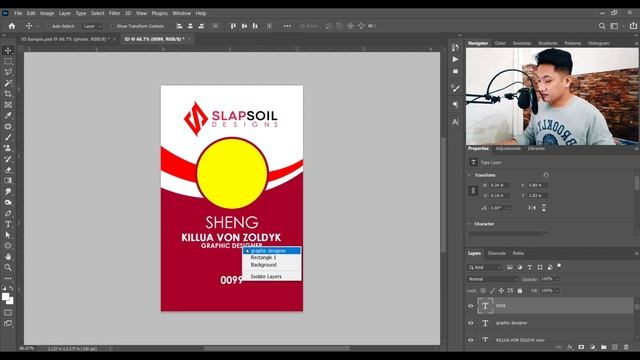Select the Rectangular Marquee tool
The height and width of the screenshot is (360, 640).
point(8,62)
